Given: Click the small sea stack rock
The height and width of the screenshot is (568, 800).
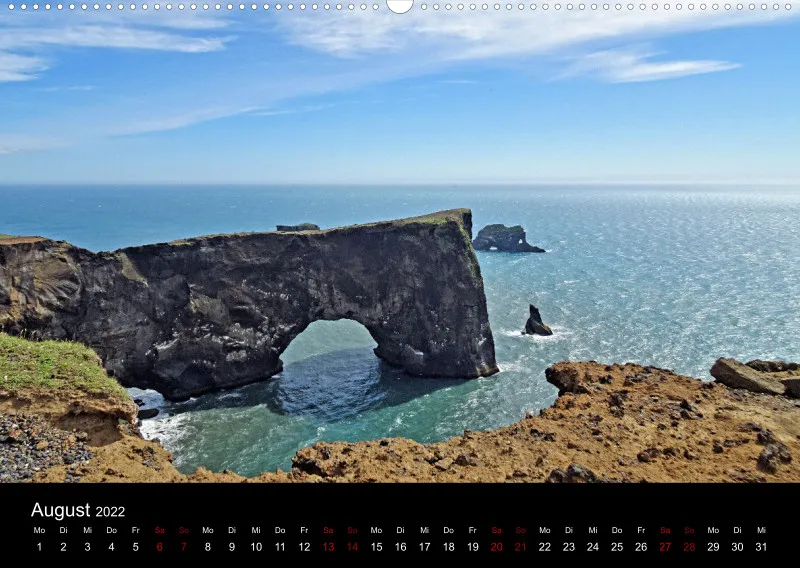Looking at the screenshot, I should pyautogui.click(x=537, y=322).
